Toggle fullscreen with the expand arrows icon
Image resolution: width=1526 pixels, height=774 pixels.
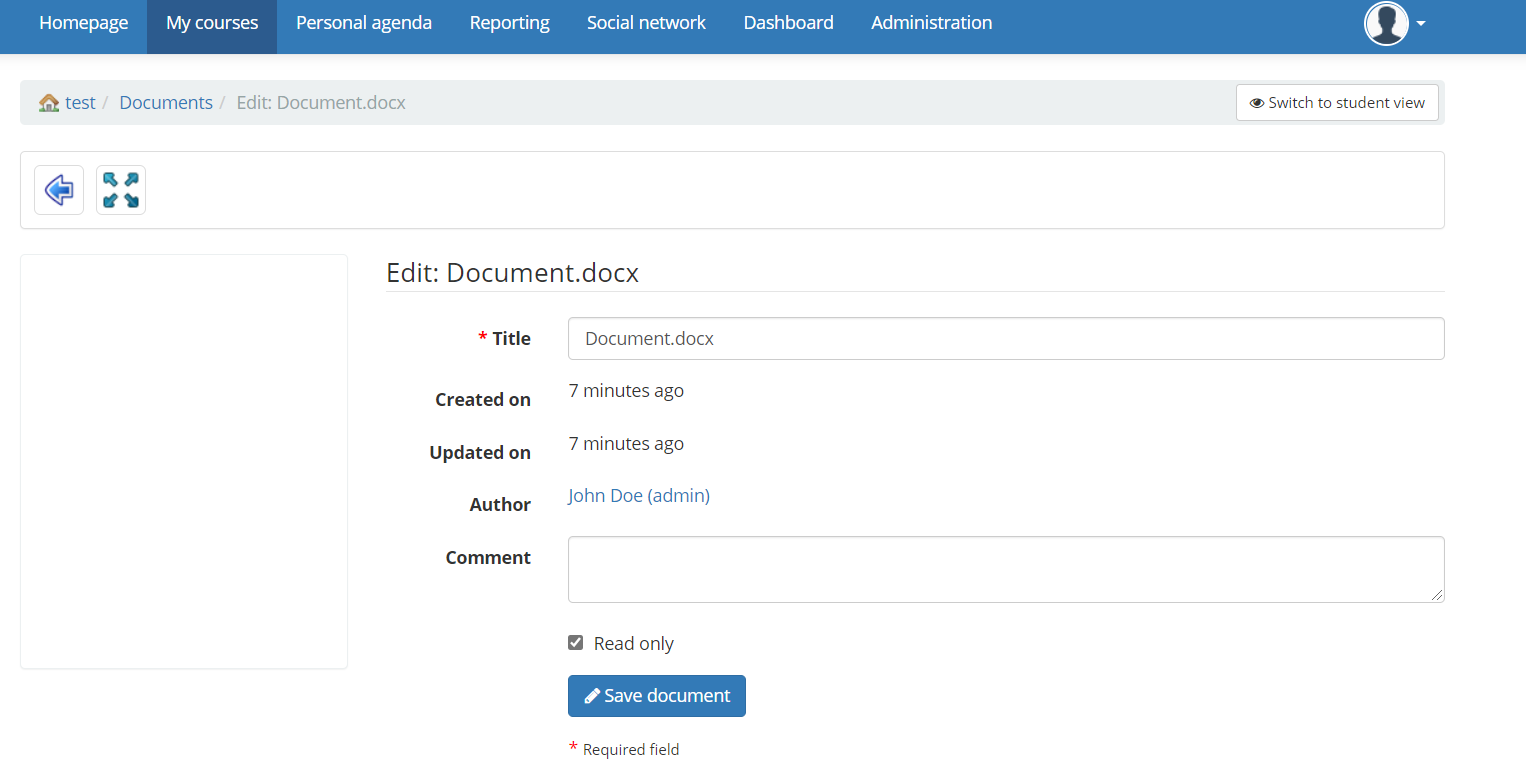[121, 190]
